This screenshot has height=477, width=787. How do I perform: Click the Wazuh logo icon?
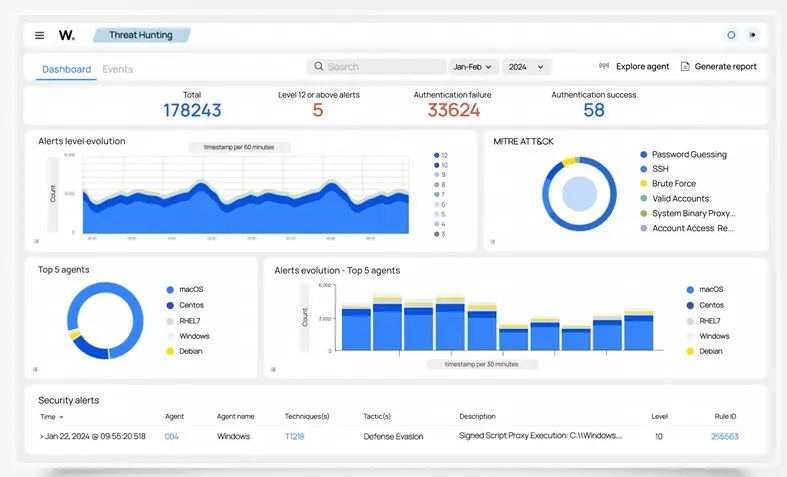66,35
